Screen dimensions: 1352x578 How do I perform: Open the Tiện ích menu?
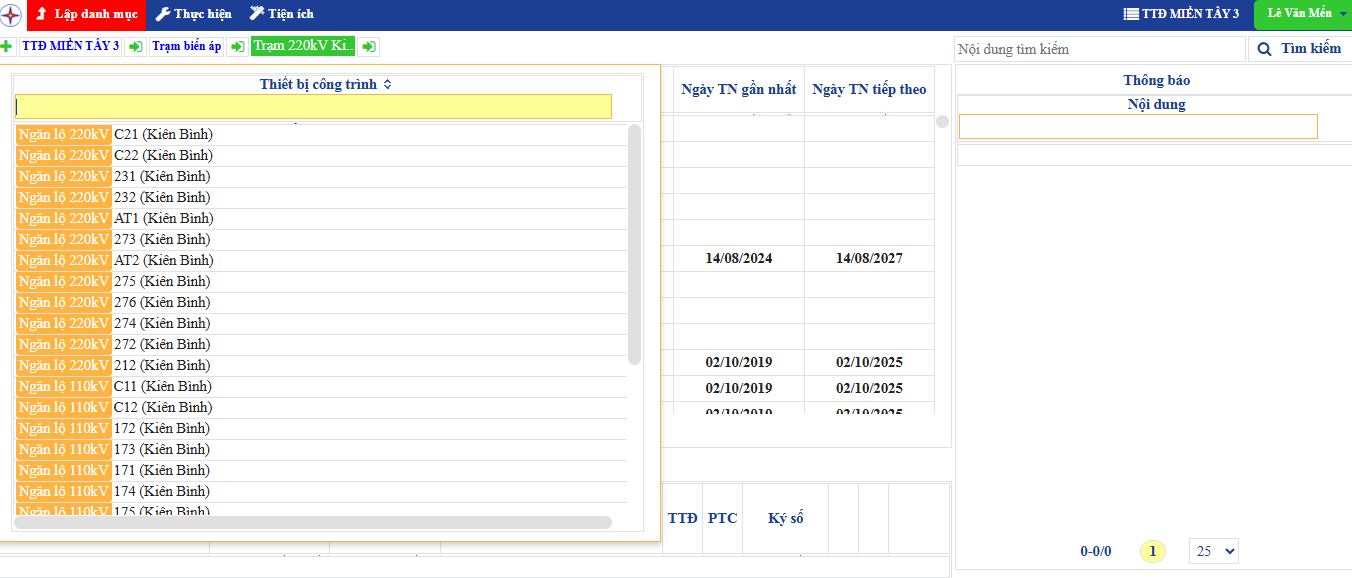click(281, 14)
